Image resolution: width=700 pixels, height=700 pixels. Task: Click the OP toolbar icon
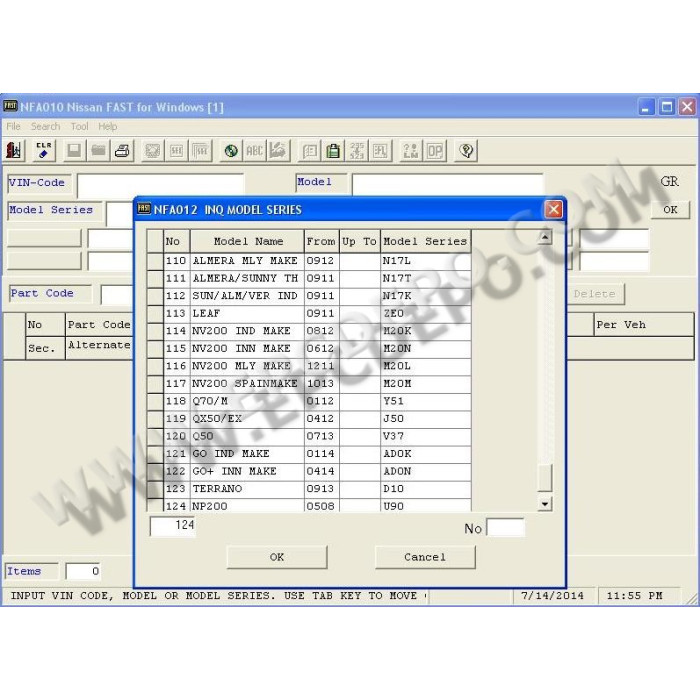pos(435,150)
